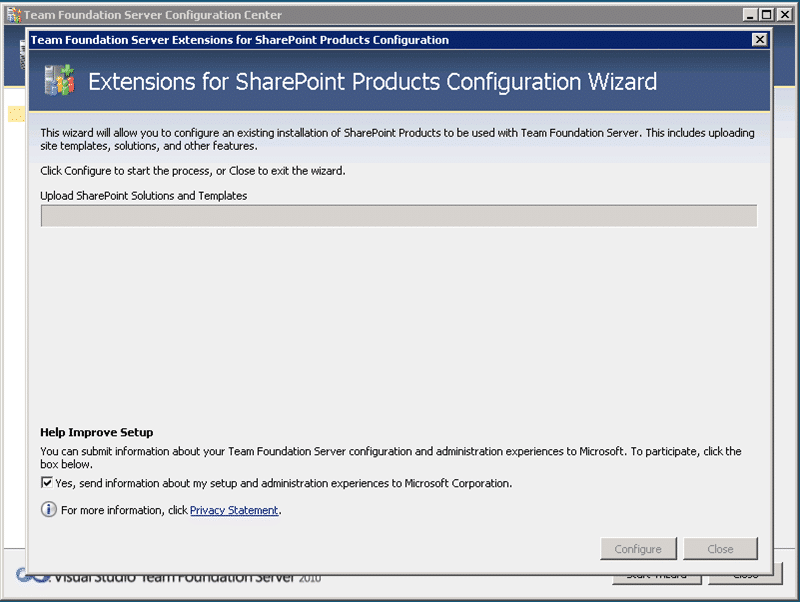Close the SharePoint Products Configuration dialog
Screen dimensions: 800x602
(x=760, y=39)
